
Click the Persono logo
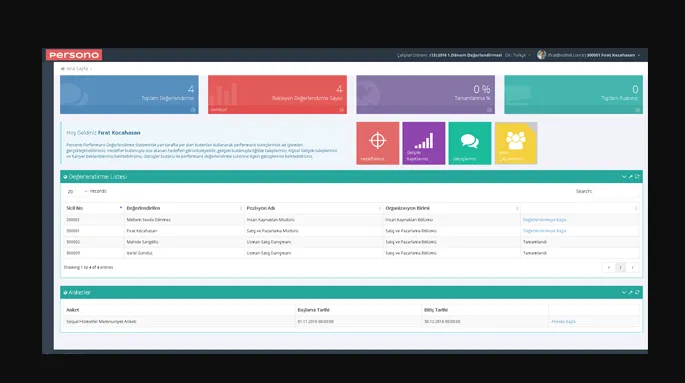[x=74, y=55]
